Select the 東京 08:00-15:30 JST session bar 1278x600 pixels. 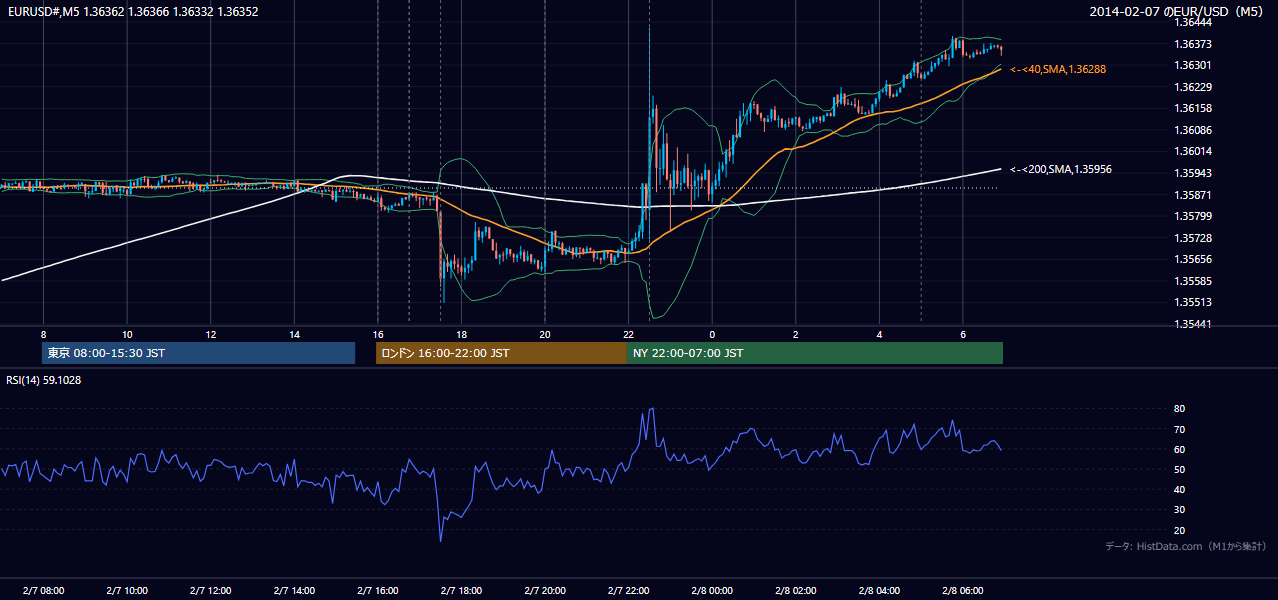tap(198, 353)
